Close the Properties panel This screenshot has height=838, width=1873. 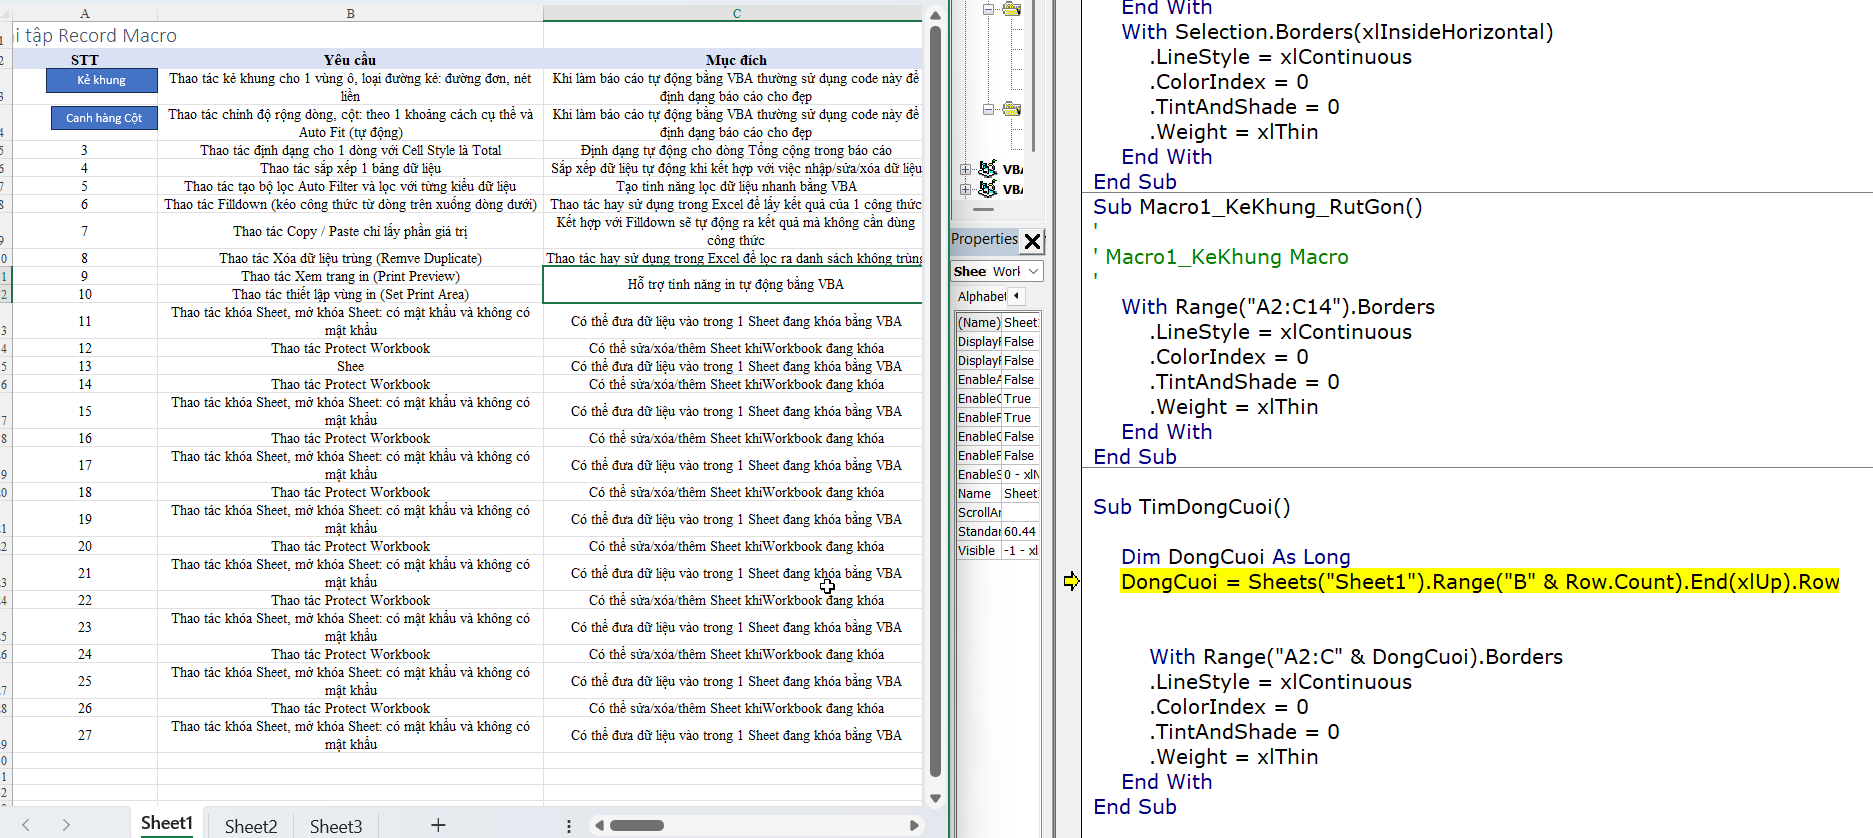[1033, 241]
